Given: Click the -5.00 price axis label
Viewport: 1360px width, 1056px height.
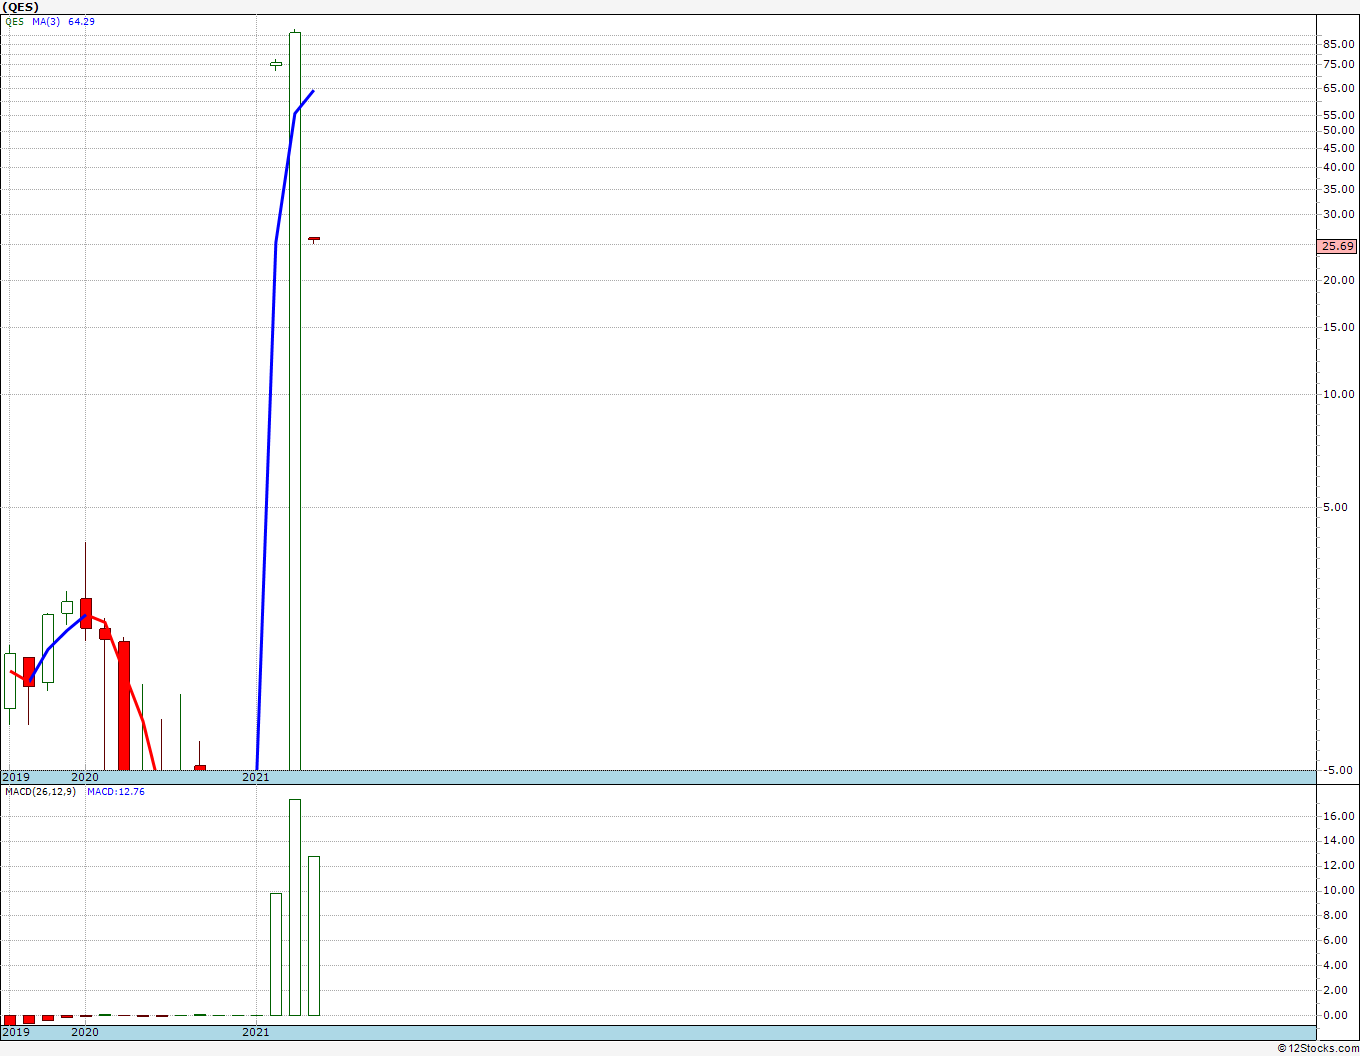Looking at the screenshot, I should click(x=1339, y=770).
